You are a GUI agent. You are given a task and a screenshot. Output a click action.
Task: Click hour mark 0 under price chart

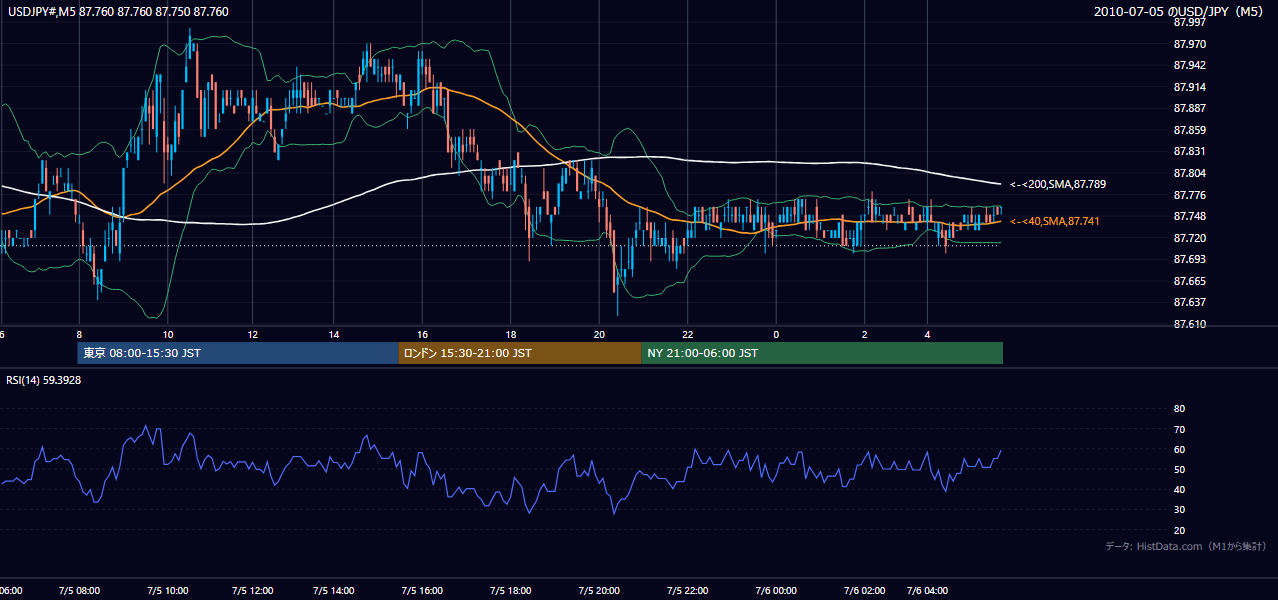(x=776, y=334)
